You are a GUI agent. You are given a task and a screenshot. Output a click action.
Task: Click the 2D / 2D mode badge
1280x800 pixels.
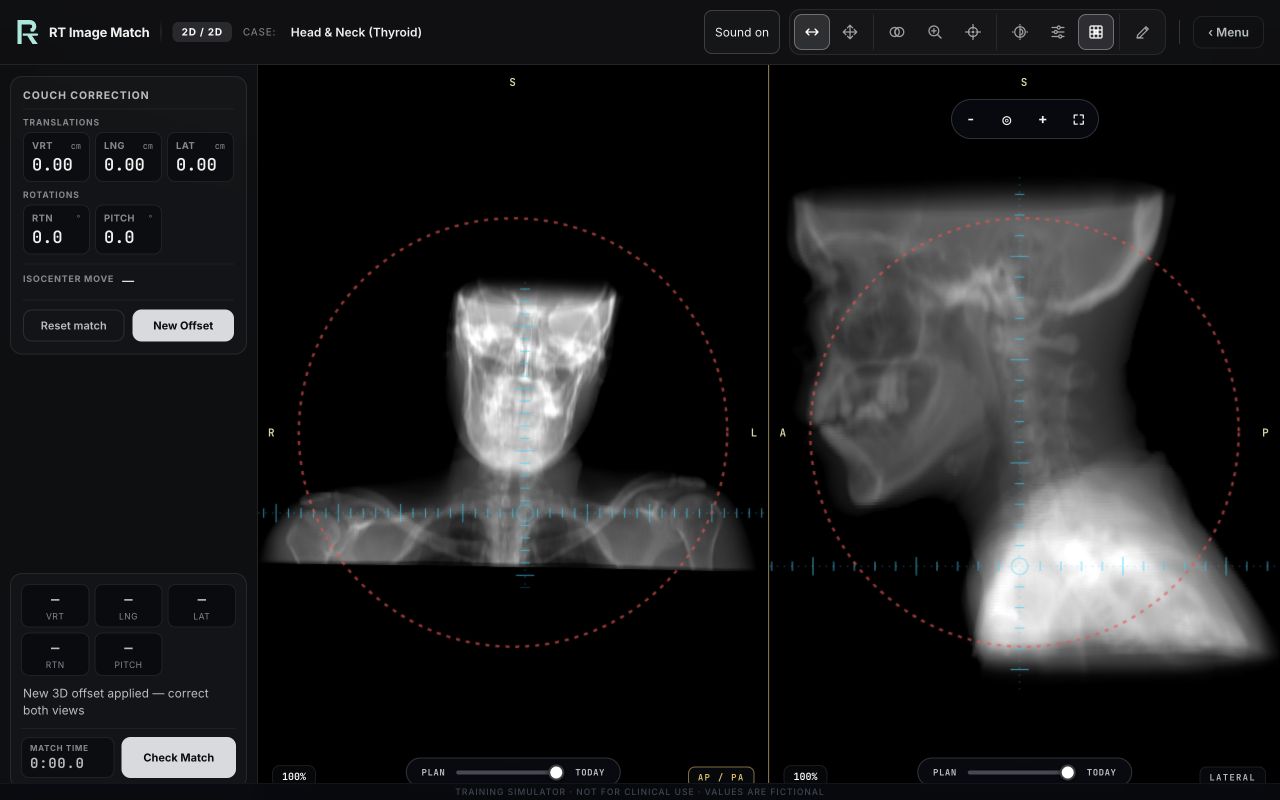coord(202,32)
